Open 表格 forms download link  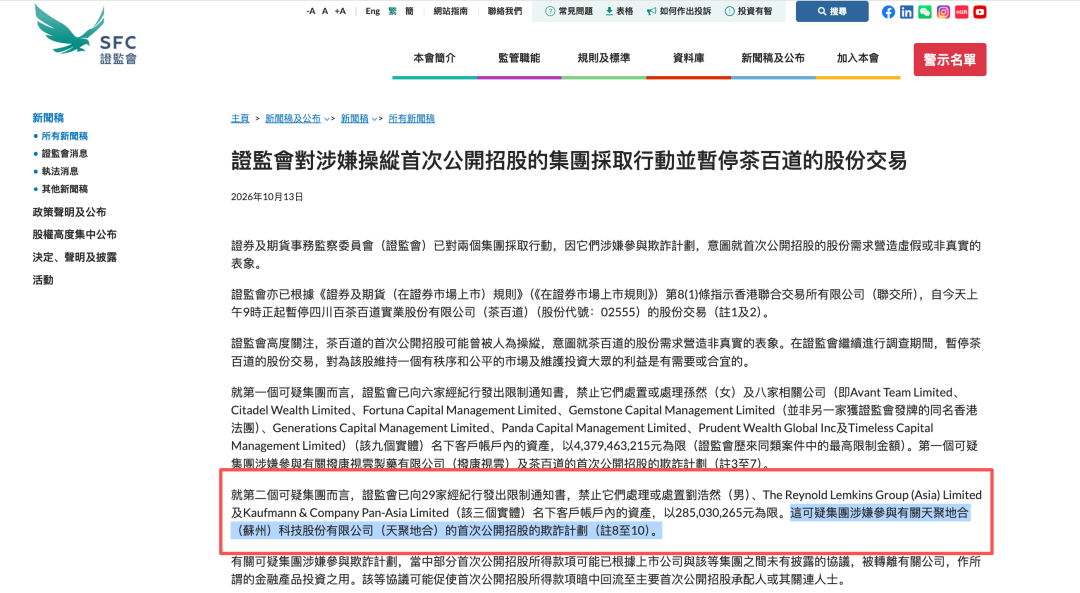pos(619,11)
